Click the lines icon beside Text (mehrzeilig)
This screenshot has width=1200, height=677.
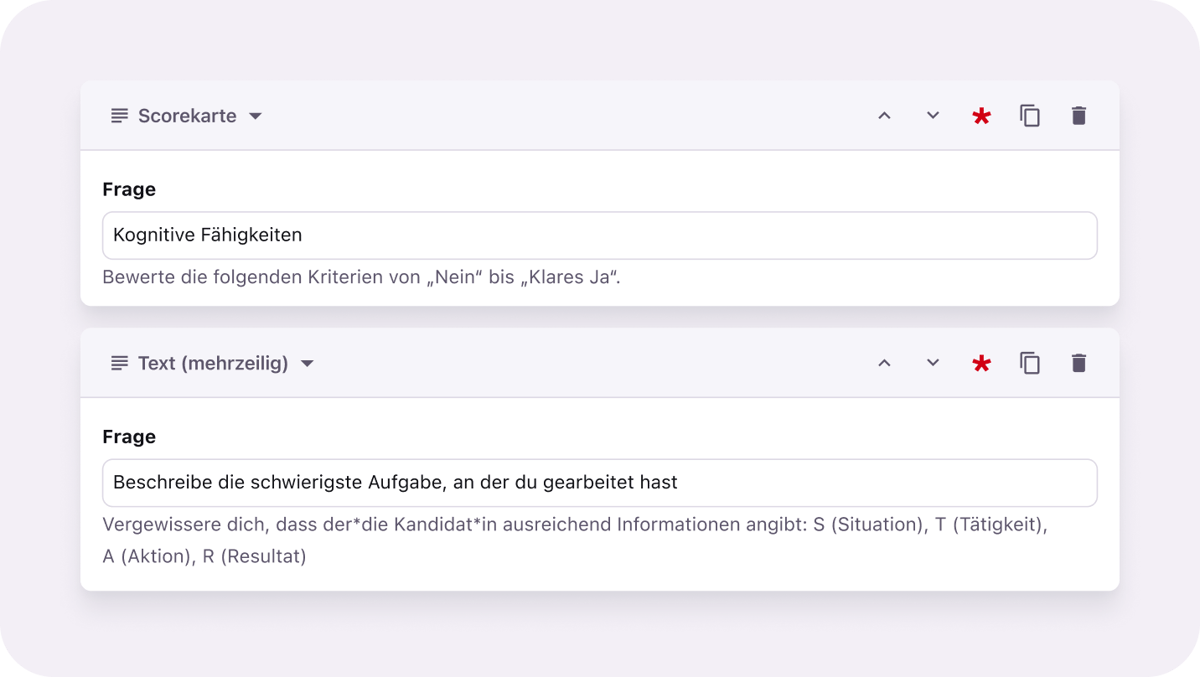click(x=119, y=363)
